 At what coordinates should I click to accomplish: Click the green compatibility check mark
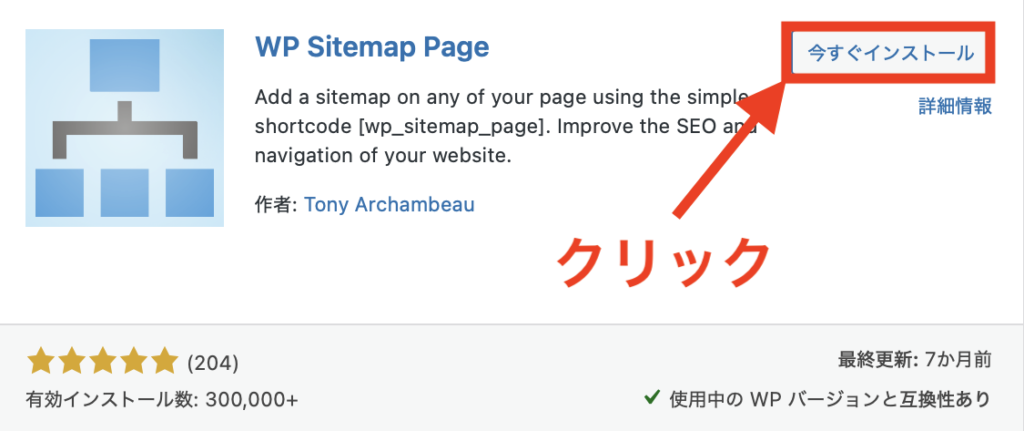650,399
